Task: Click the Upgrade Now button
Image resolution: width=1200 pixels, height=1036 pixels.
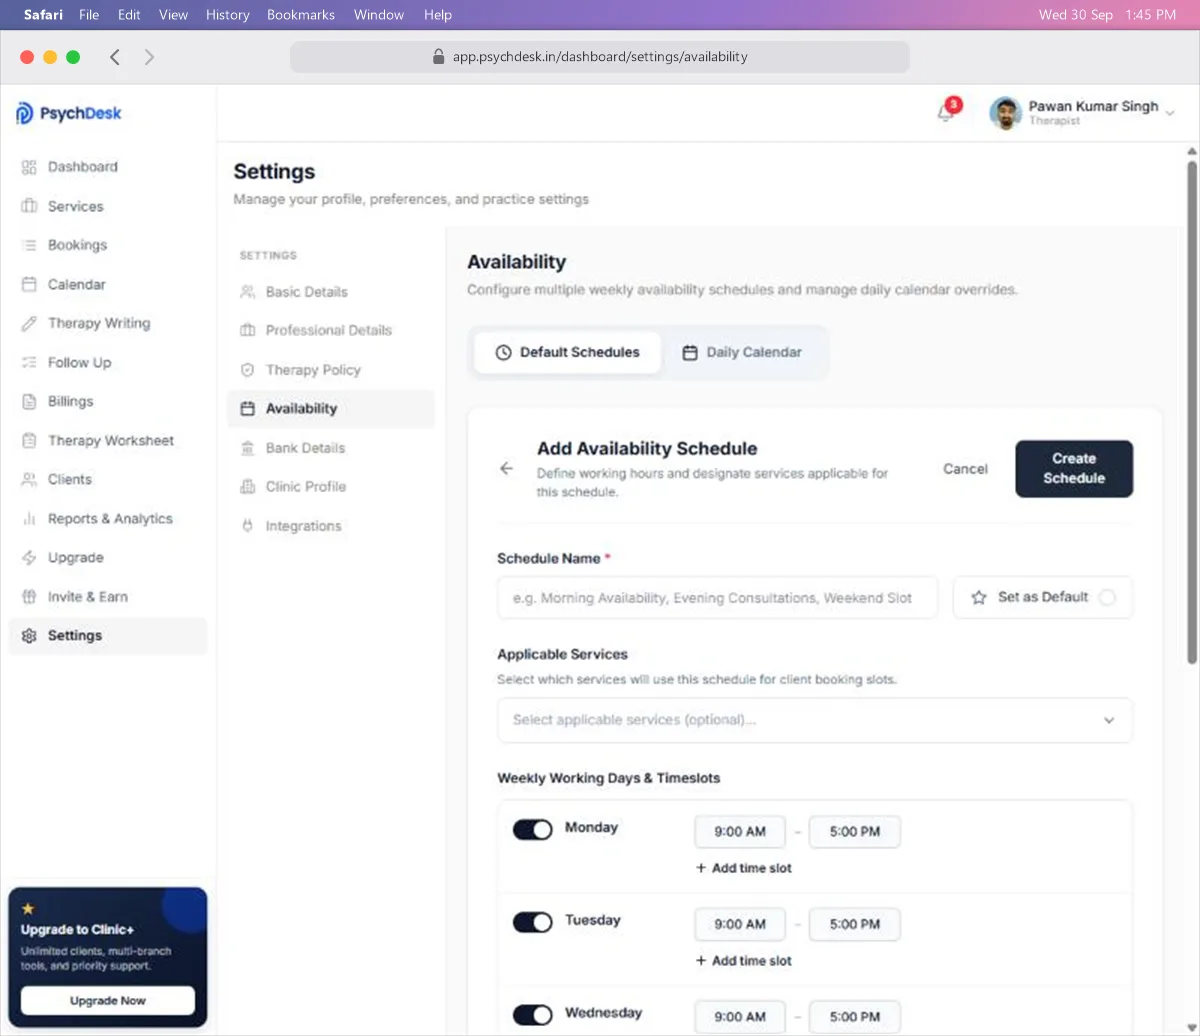Action: (x=108, y=1000)
